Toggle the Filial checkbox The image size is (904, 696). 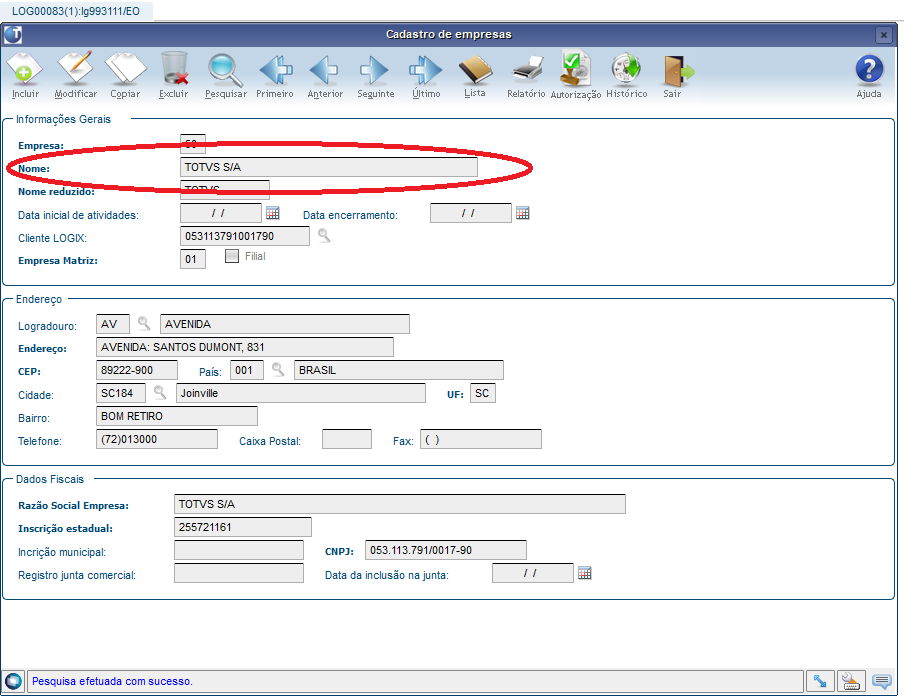point(232,256)
